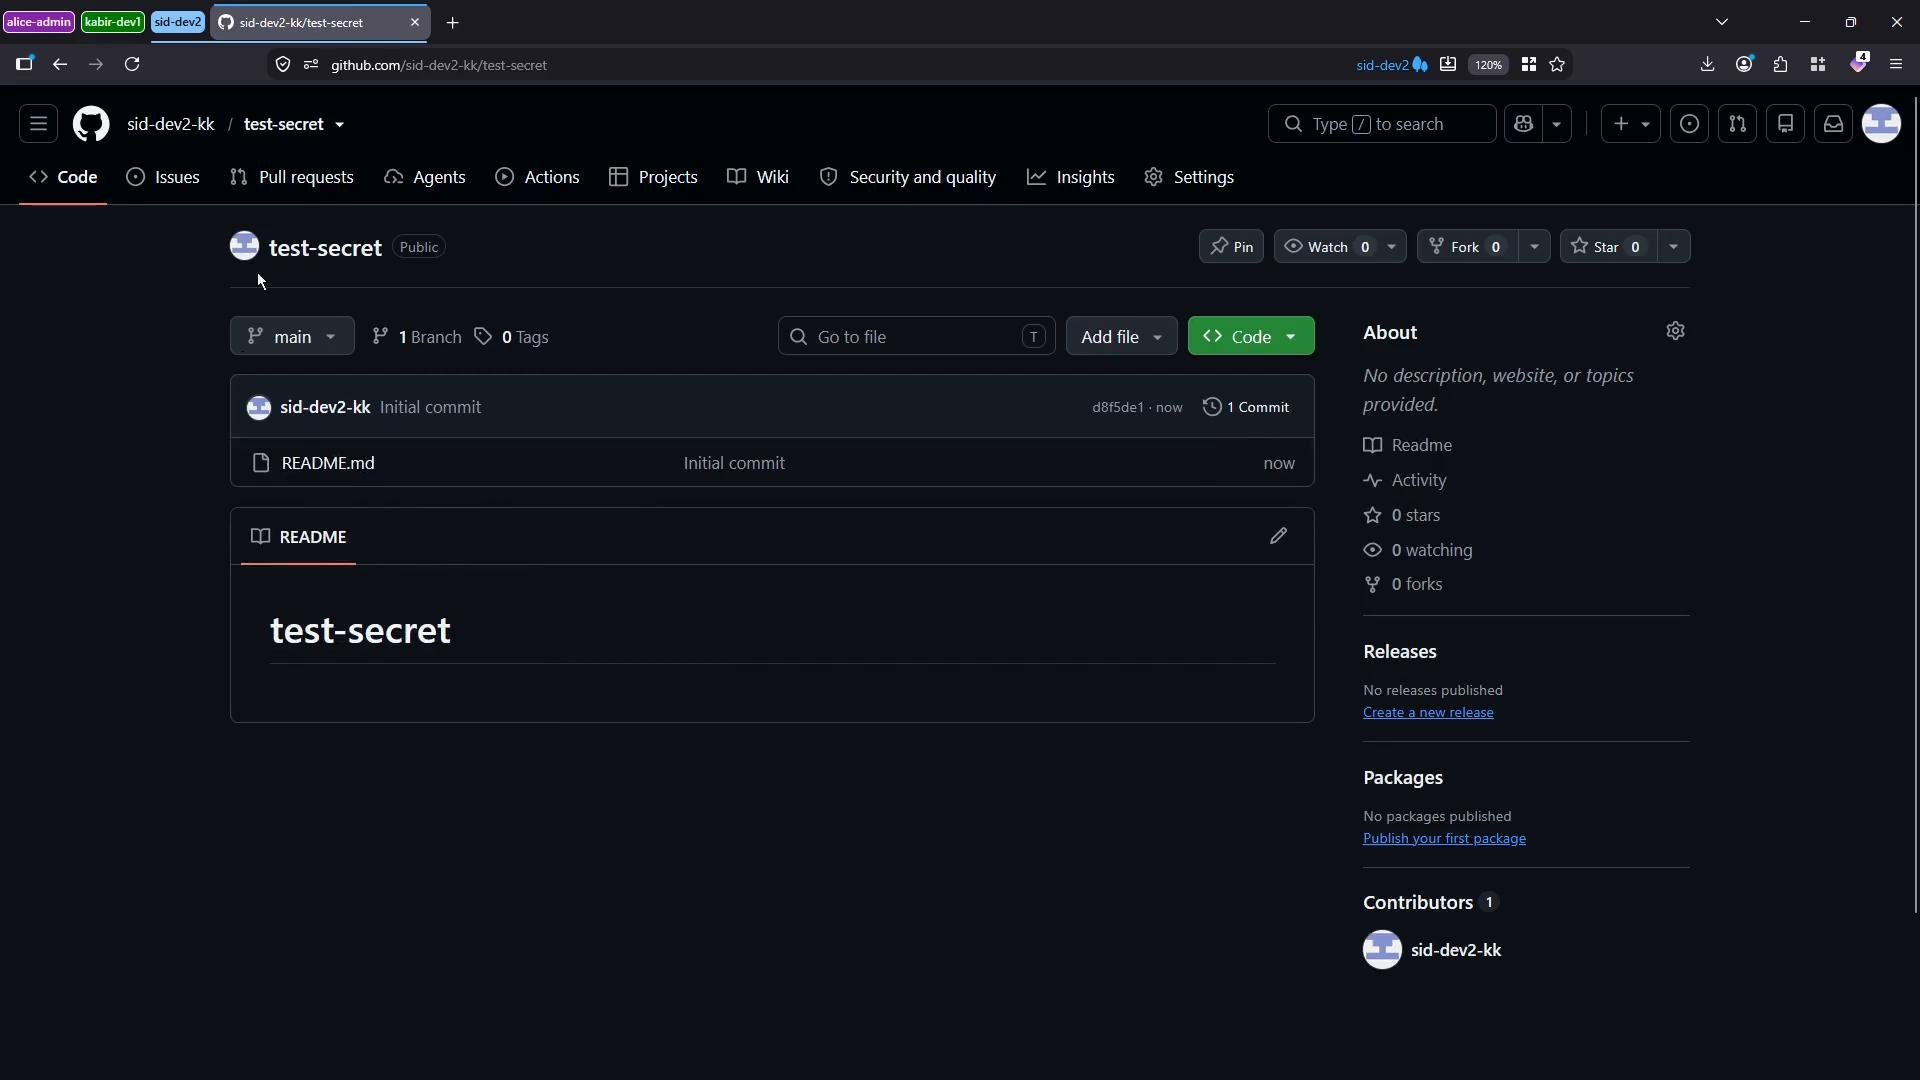Open the Copilot chat icon
This screenshot has height=1080, width=1920.
coord(1523,124)
